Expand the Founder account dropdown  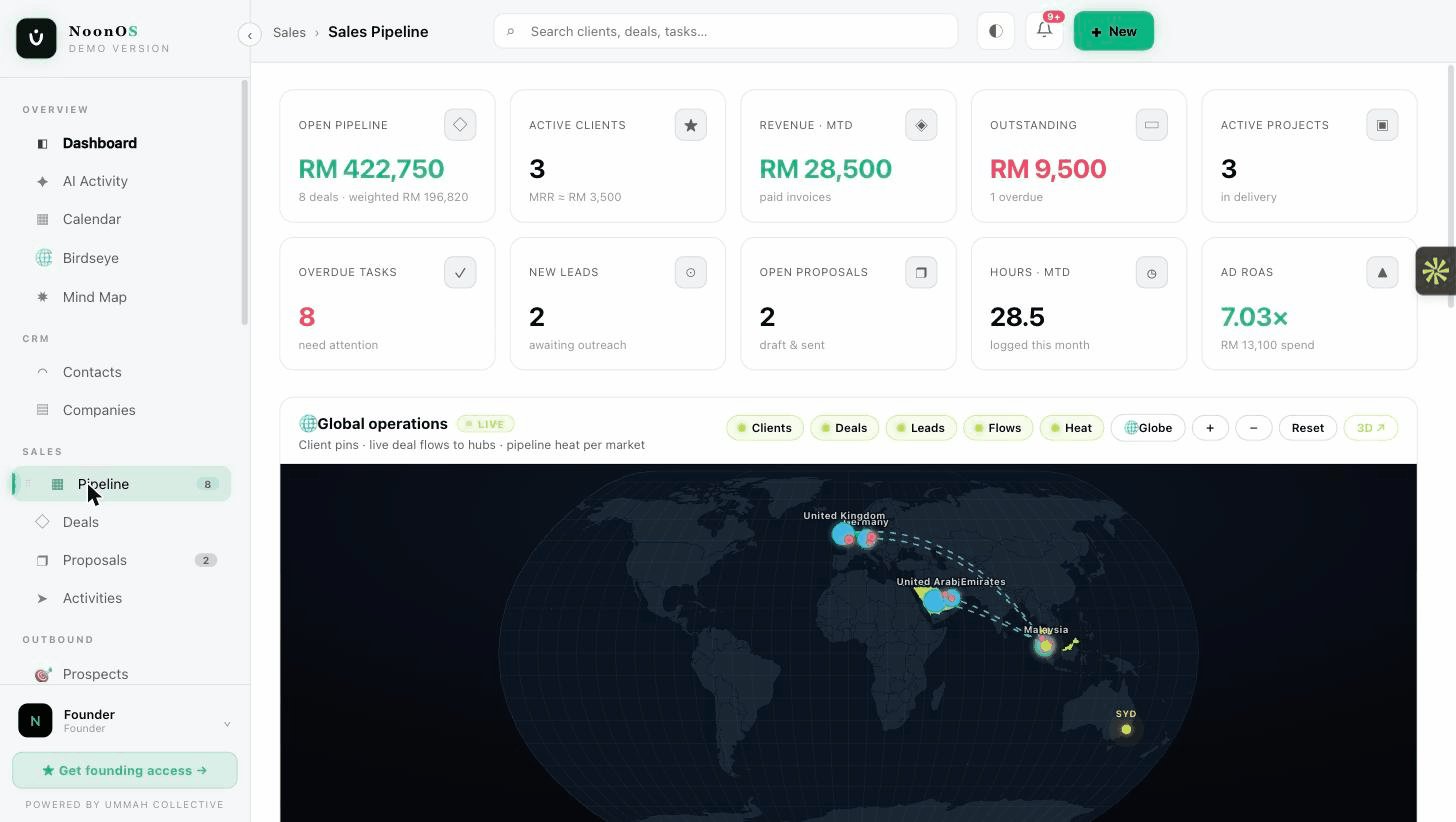tap(227, 724)
